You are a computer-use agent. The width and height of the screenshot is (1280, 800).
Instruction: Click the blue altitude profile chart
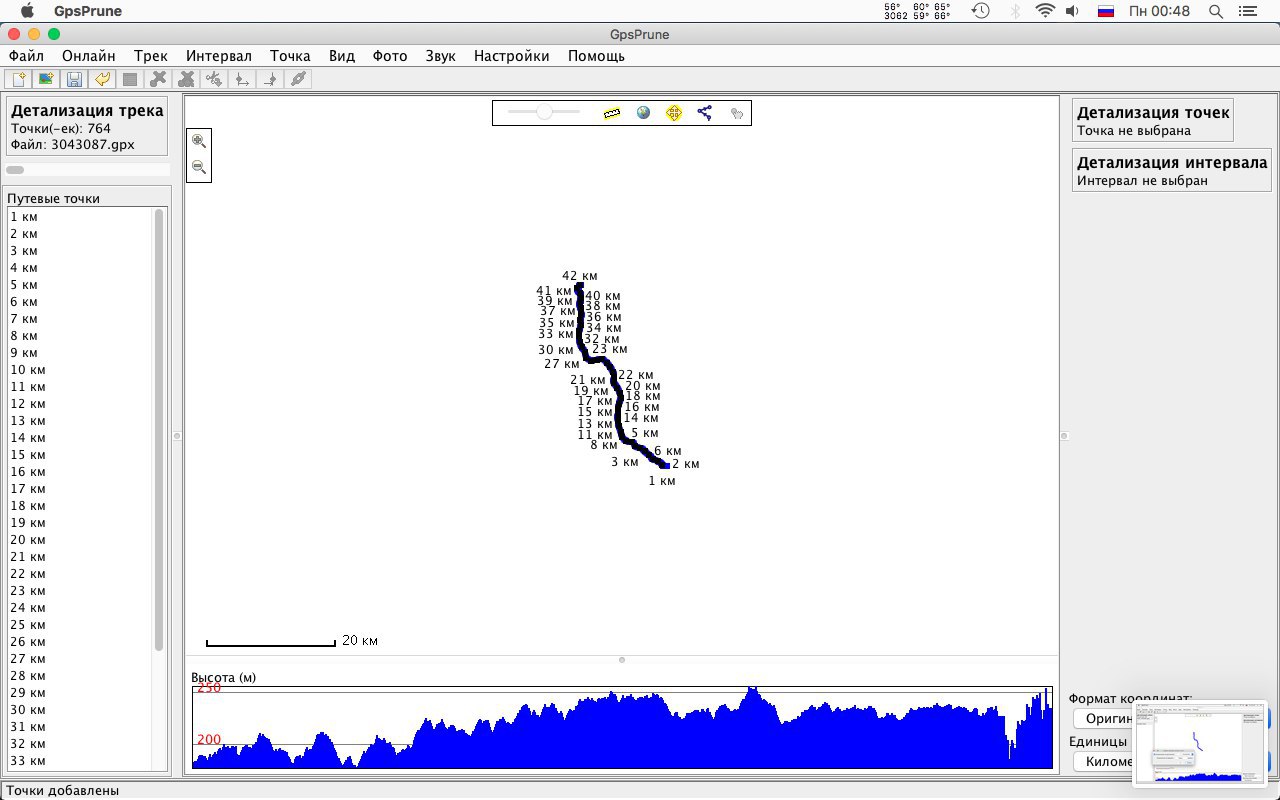point(622,727)
